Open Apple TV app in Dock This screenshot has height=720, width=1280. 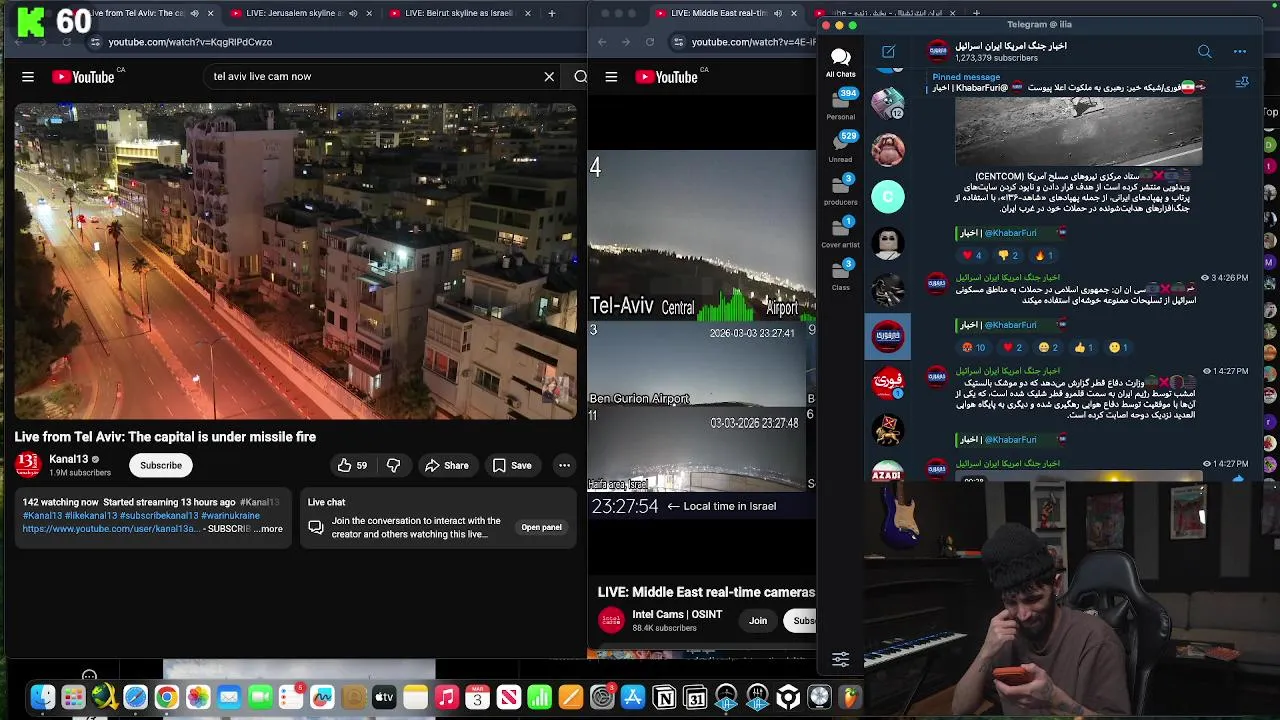click(384, 697)
